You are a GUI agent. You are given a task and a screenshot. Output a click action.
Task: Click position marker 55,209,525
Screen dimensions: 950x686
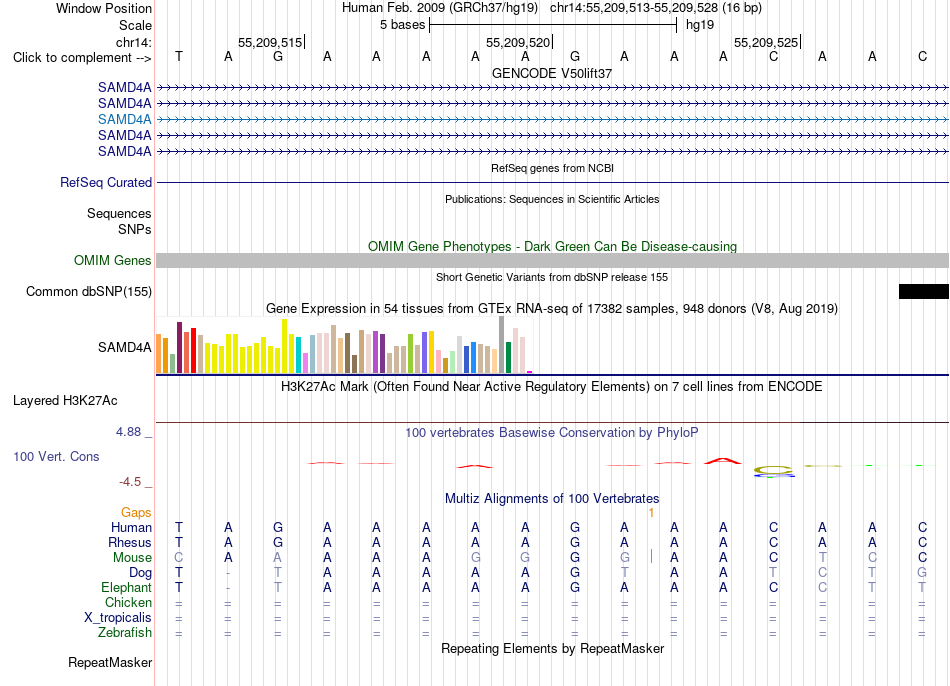766,42
